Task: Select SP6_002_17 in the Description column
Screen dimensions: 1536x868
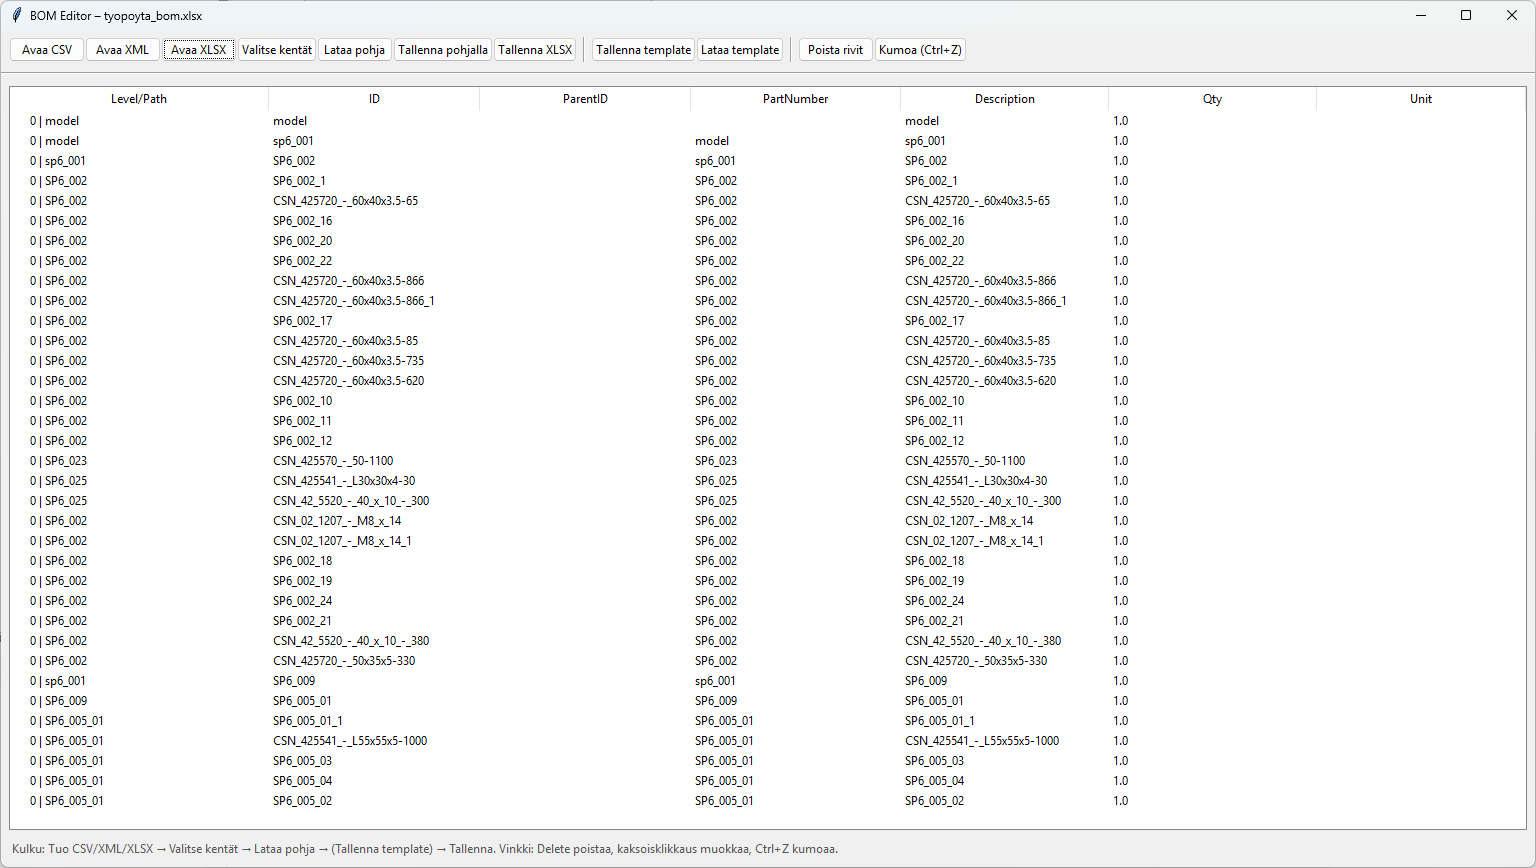Action: (934, 321)
